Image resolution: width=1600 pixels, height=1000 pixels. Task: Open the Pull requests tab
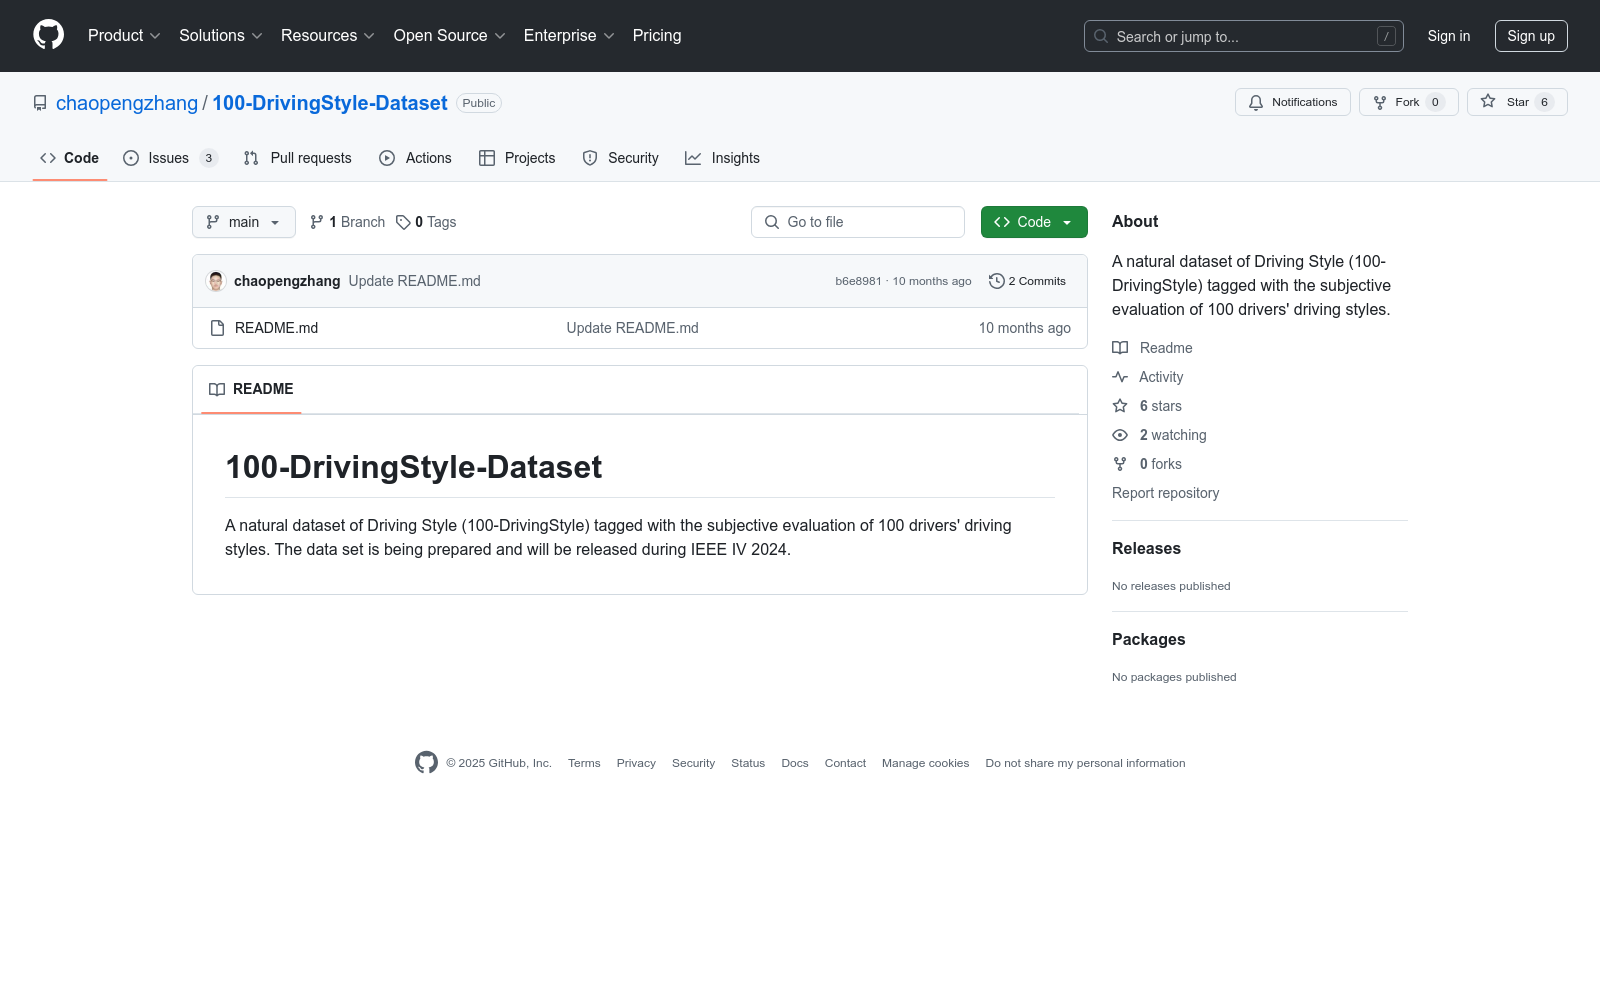coord(298,158)
